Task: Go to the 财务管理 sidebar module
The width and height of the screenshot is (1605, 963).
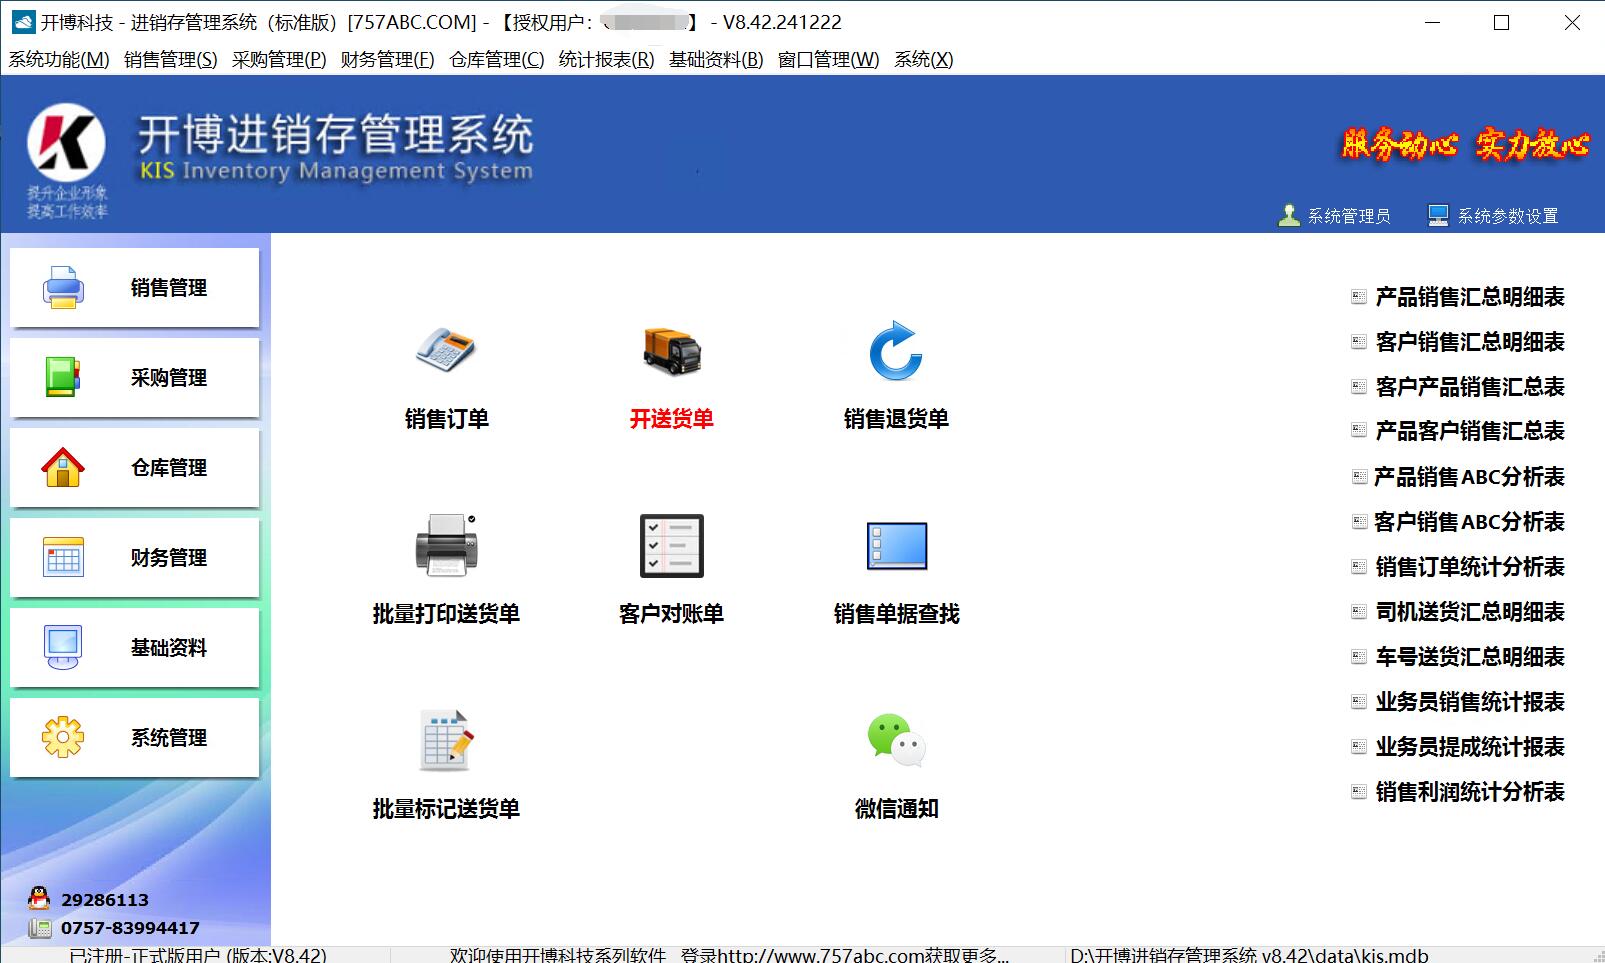Action: coord(135,558)
